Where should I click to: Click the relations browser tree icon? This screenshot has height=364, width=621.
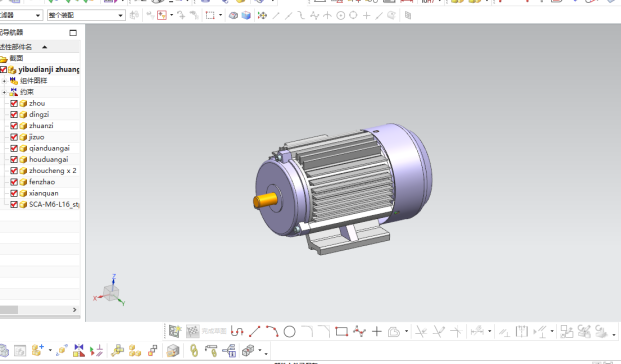tap(230, 351)
